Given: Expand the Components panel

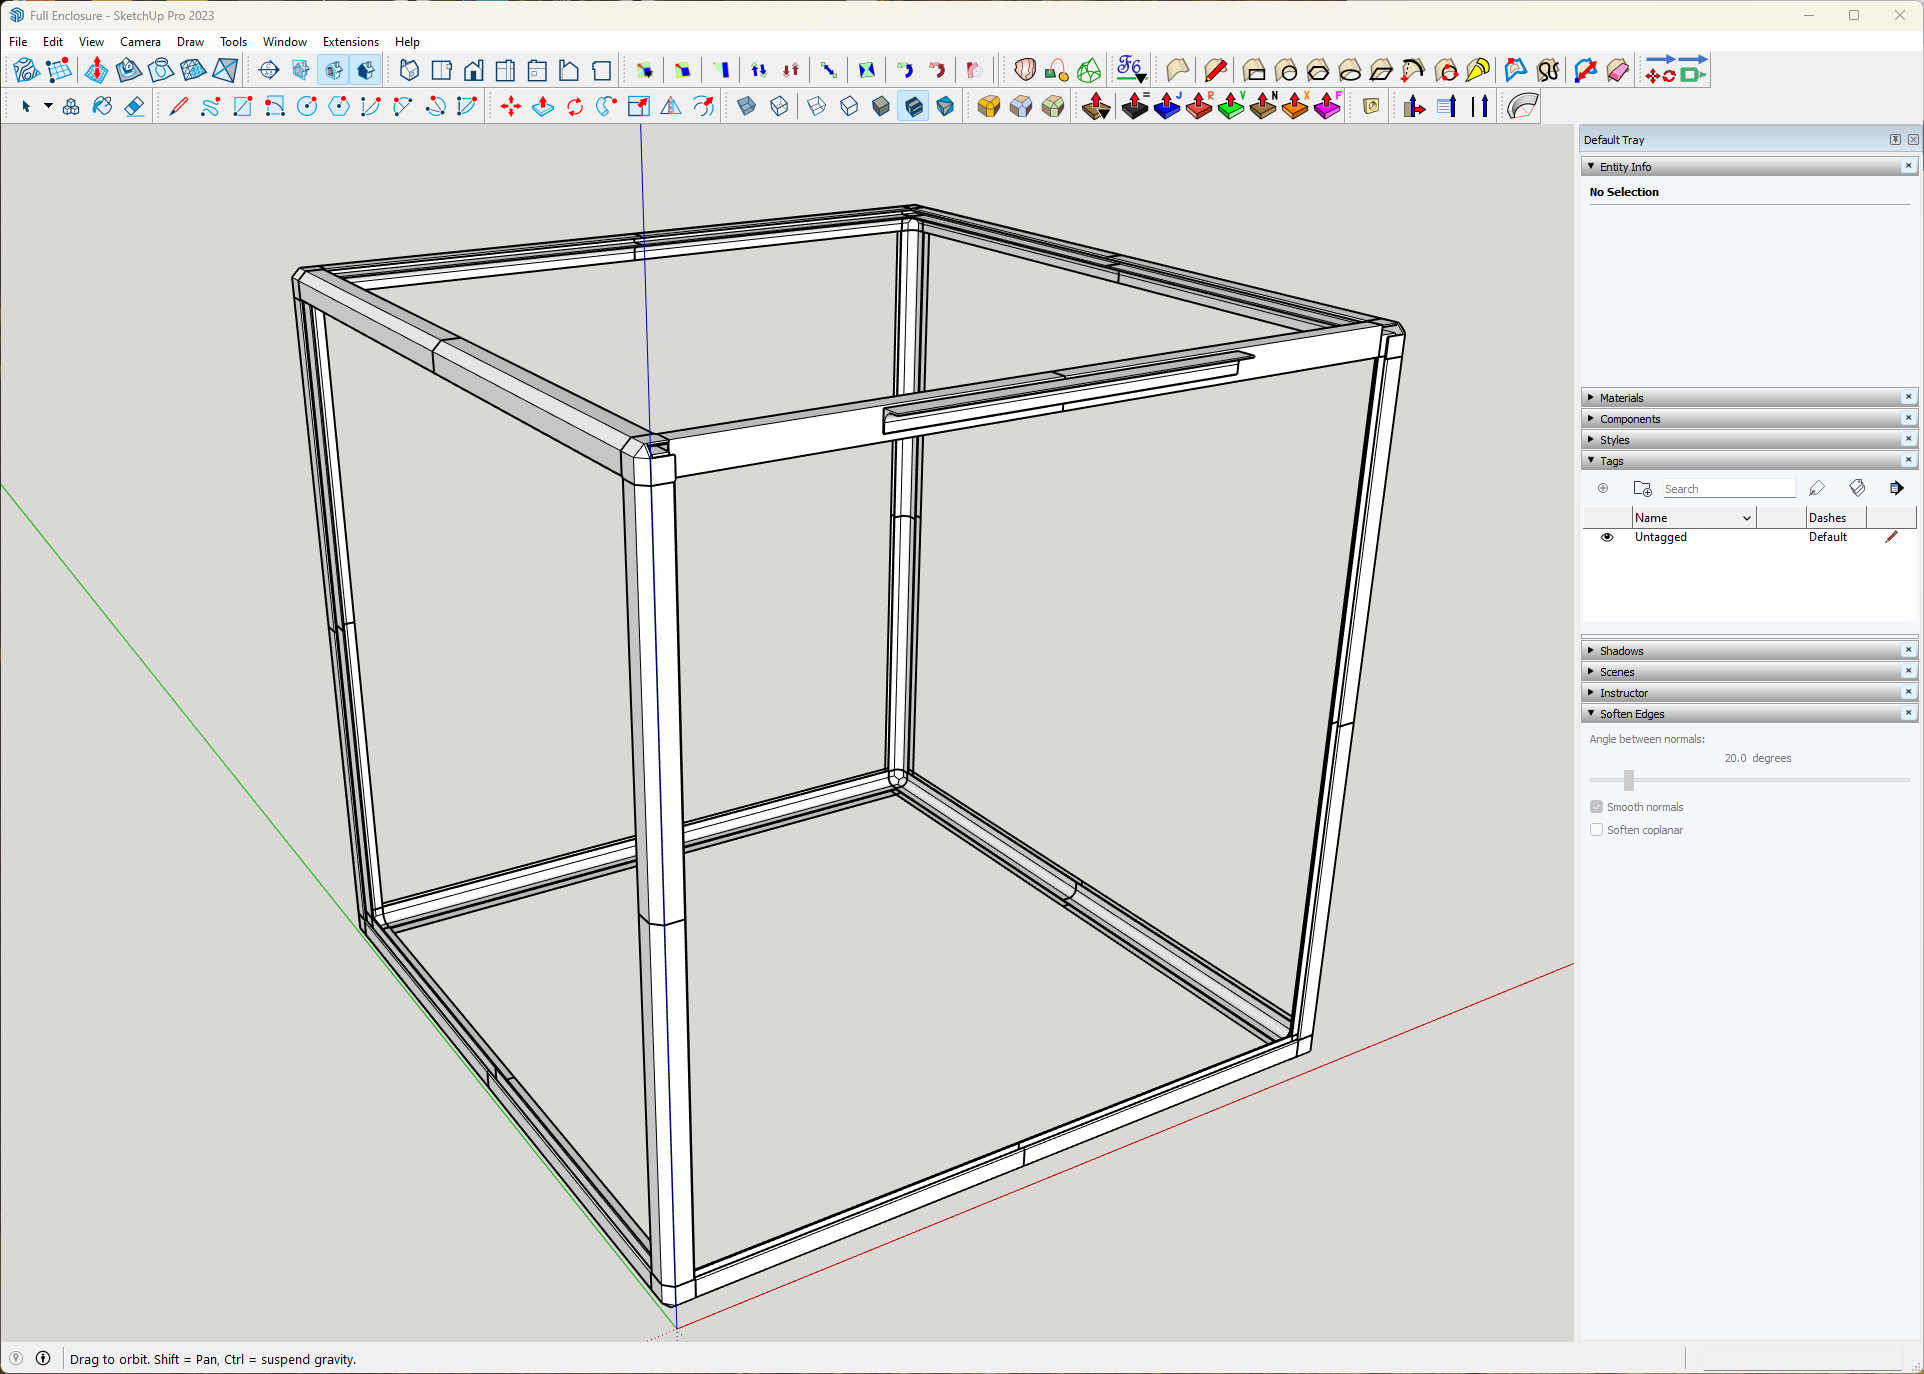Looking at the screenshot, I should pyautogui.click(x=1592, y=419).
